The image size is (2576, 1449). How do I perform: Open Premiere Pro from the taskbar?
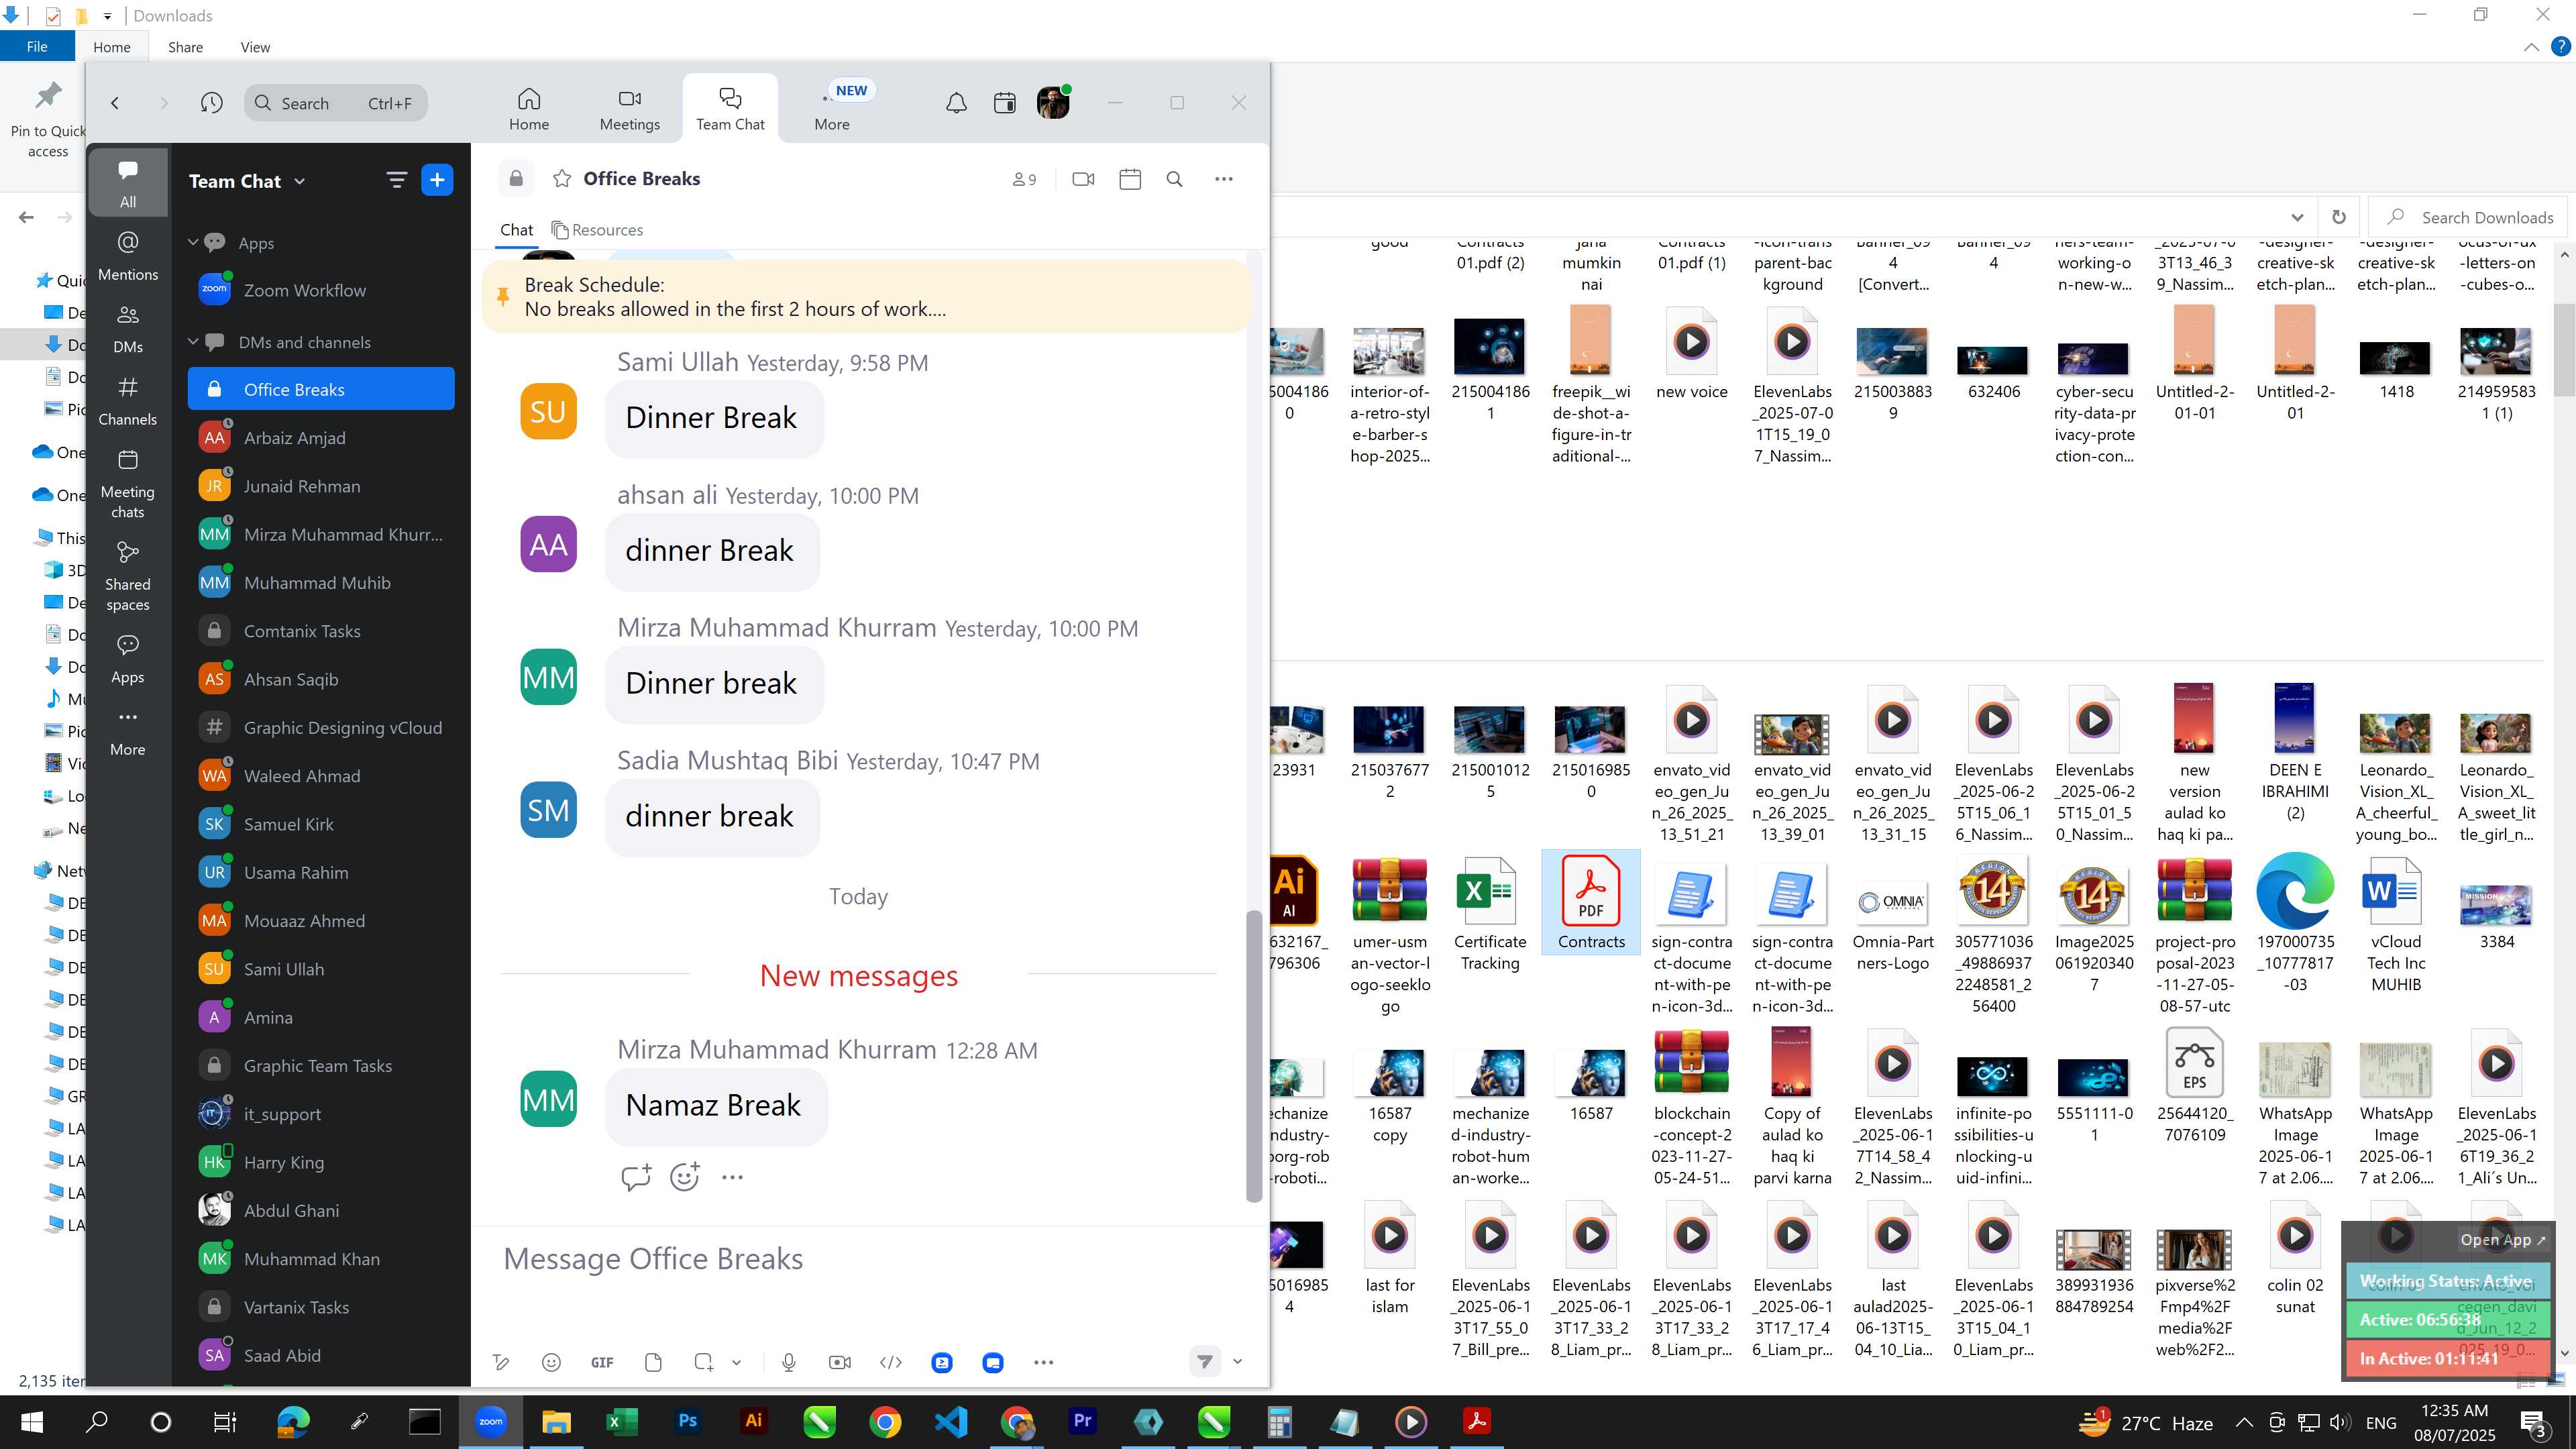pos(1082,1422)
